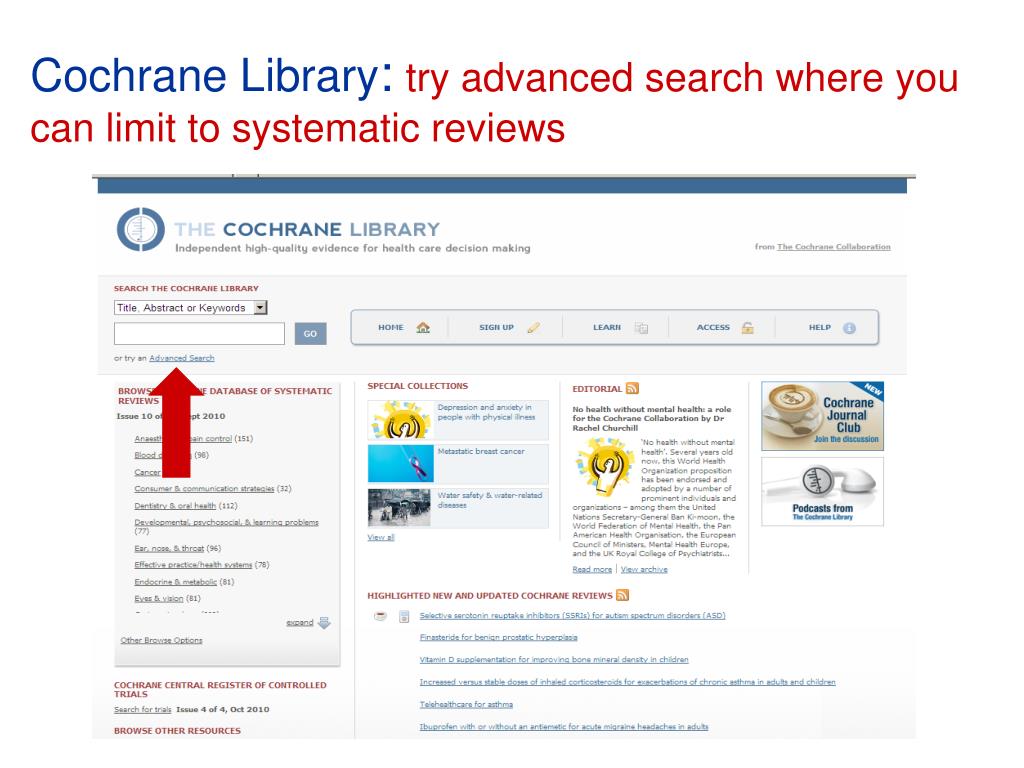Open SSRIs for autism spectrum disorders review
Image resolution: width=1024 pixels, height=768 pixels.
(x=573, y=616)
